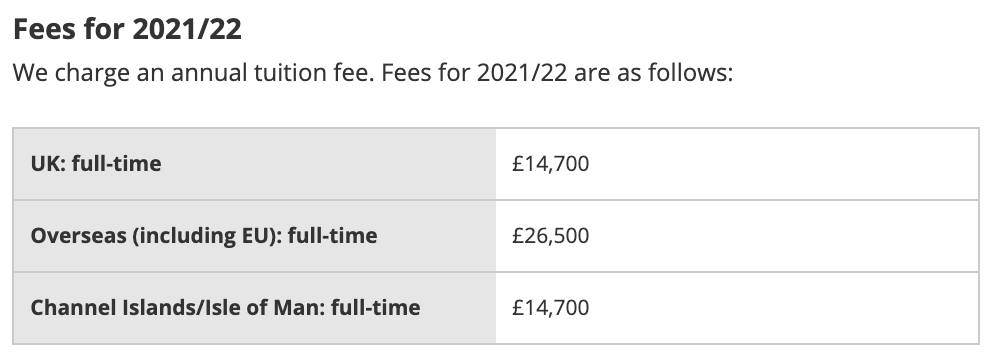This screenshot has width=996, height=364.
Task: Click 'are as follows:' text in intro
Action: coord(654,73)
